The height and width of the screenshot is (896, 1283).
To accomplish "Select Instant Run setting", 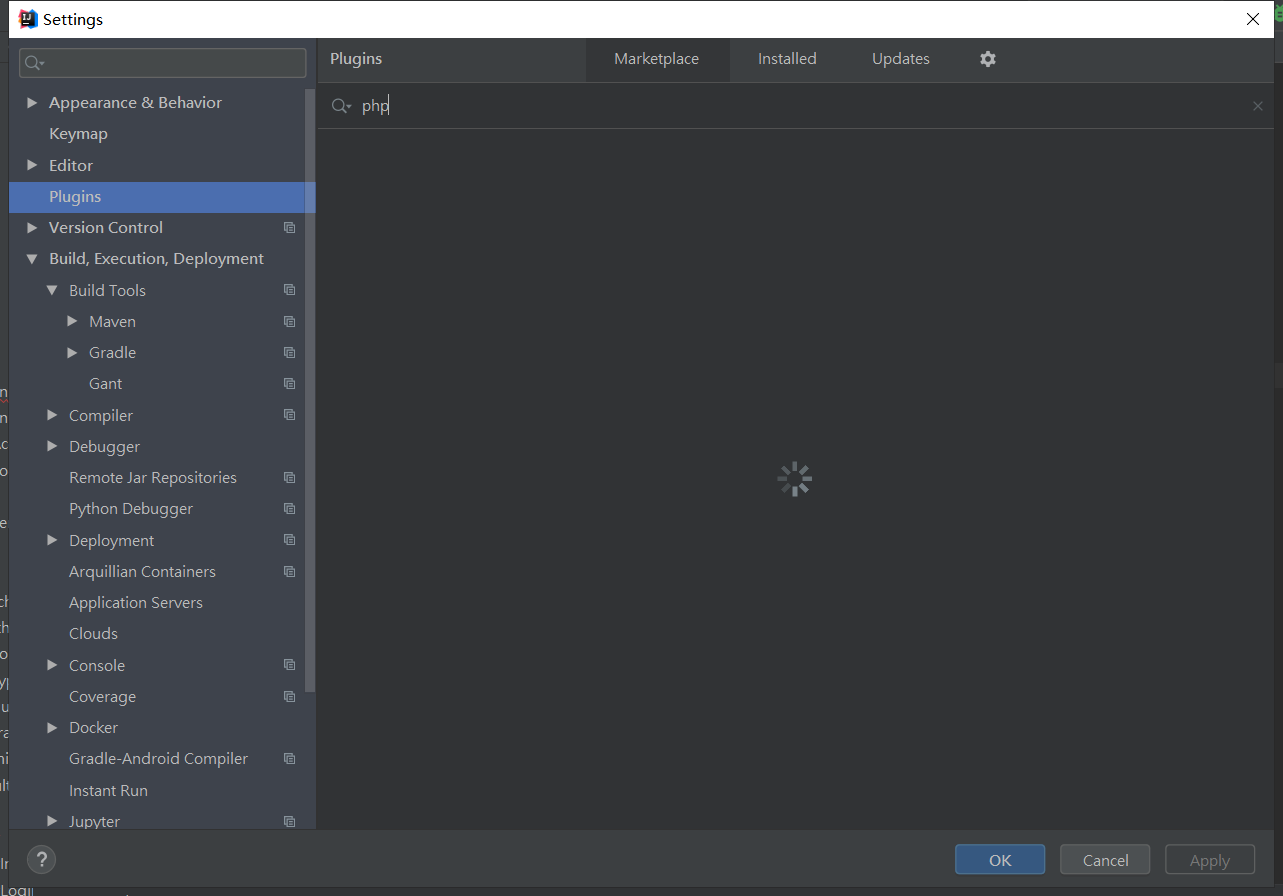I will coord(108,791).
